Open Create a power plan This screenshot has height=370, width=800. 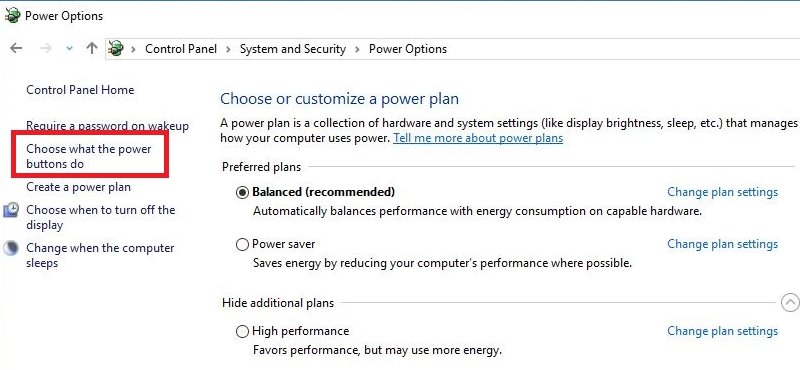tap(79, 187)
